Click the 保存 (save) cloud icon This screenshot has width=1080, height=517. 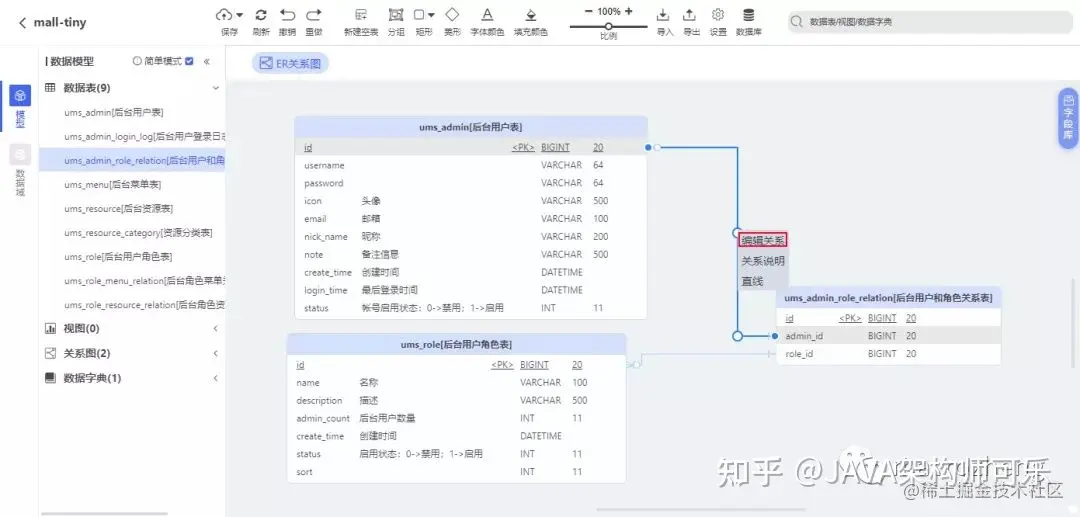click(225, 14)
